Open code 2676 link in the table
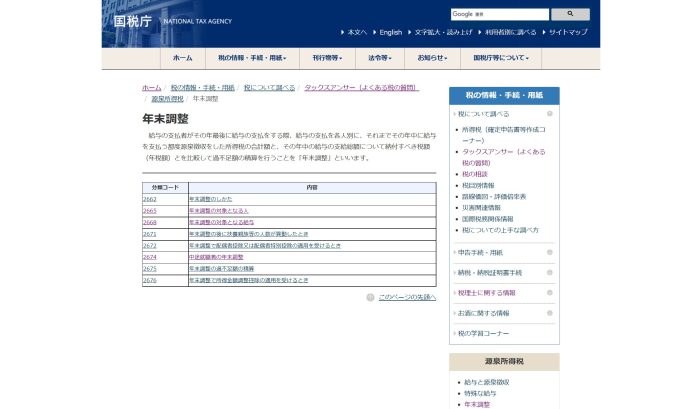Screen dimensions: 700x409 150,280
